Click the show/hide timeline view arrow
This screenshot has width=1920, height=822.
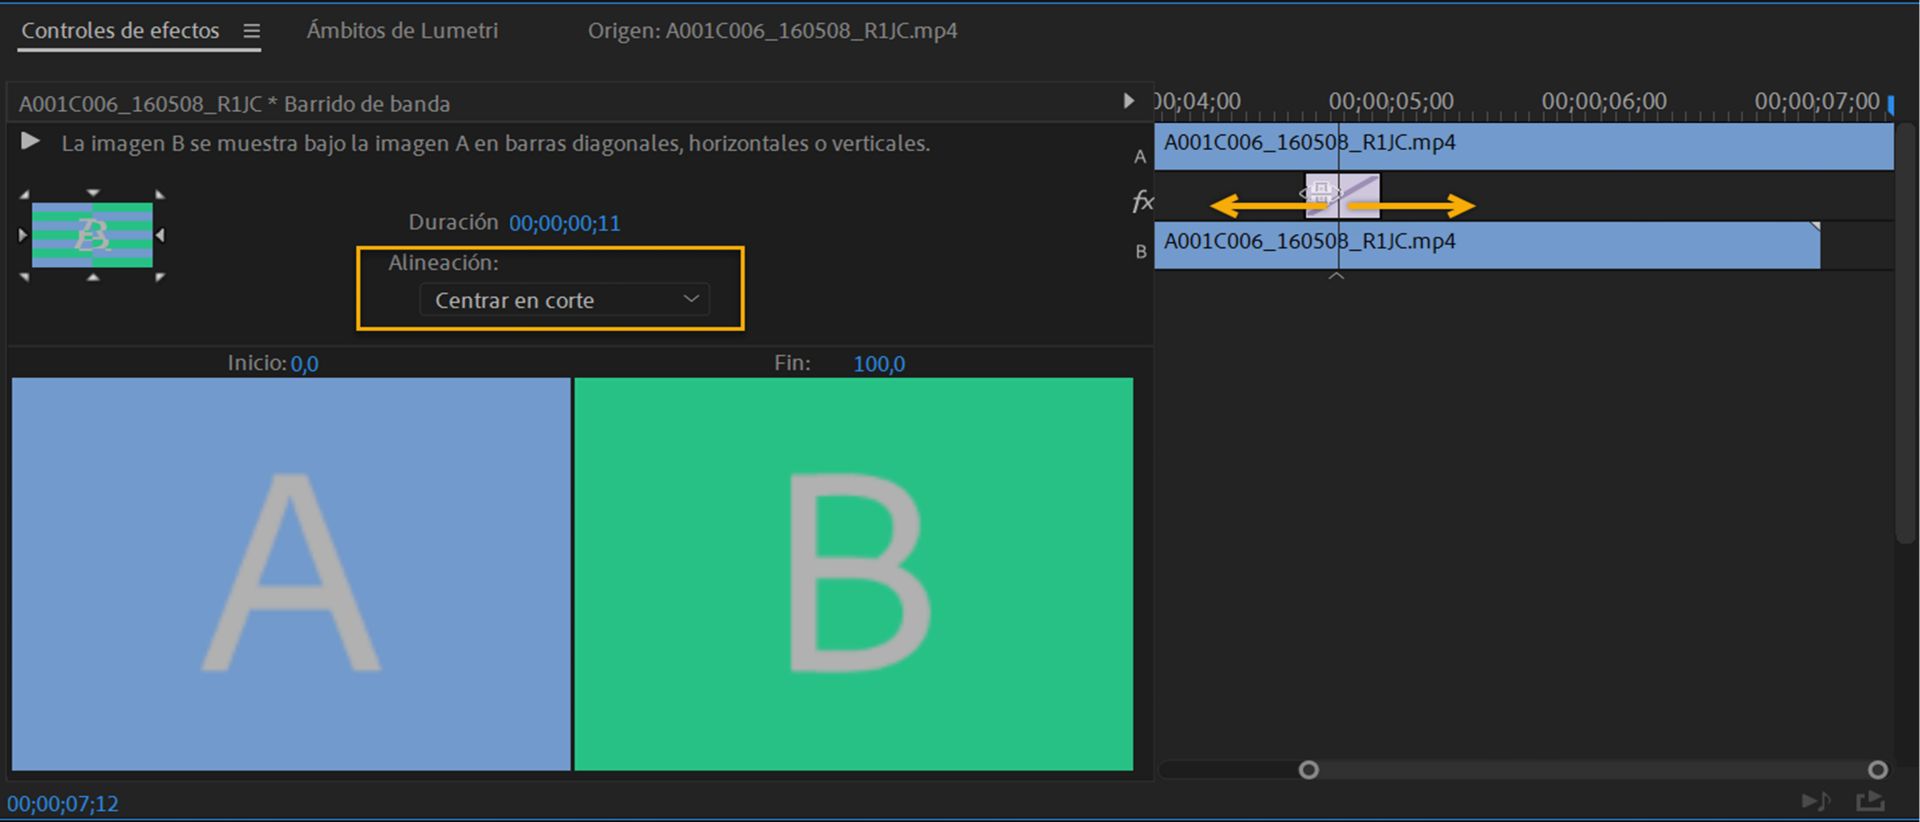1128,101
